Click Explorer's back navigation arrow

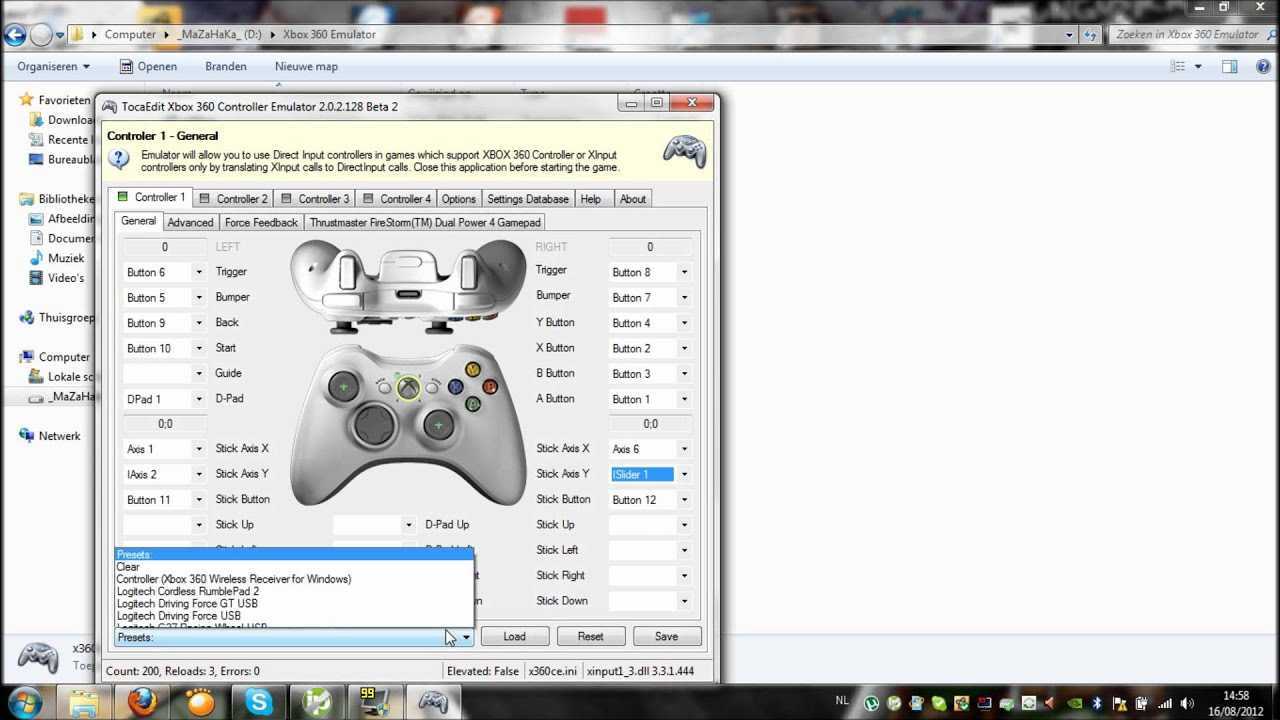[x=15, y=35]
